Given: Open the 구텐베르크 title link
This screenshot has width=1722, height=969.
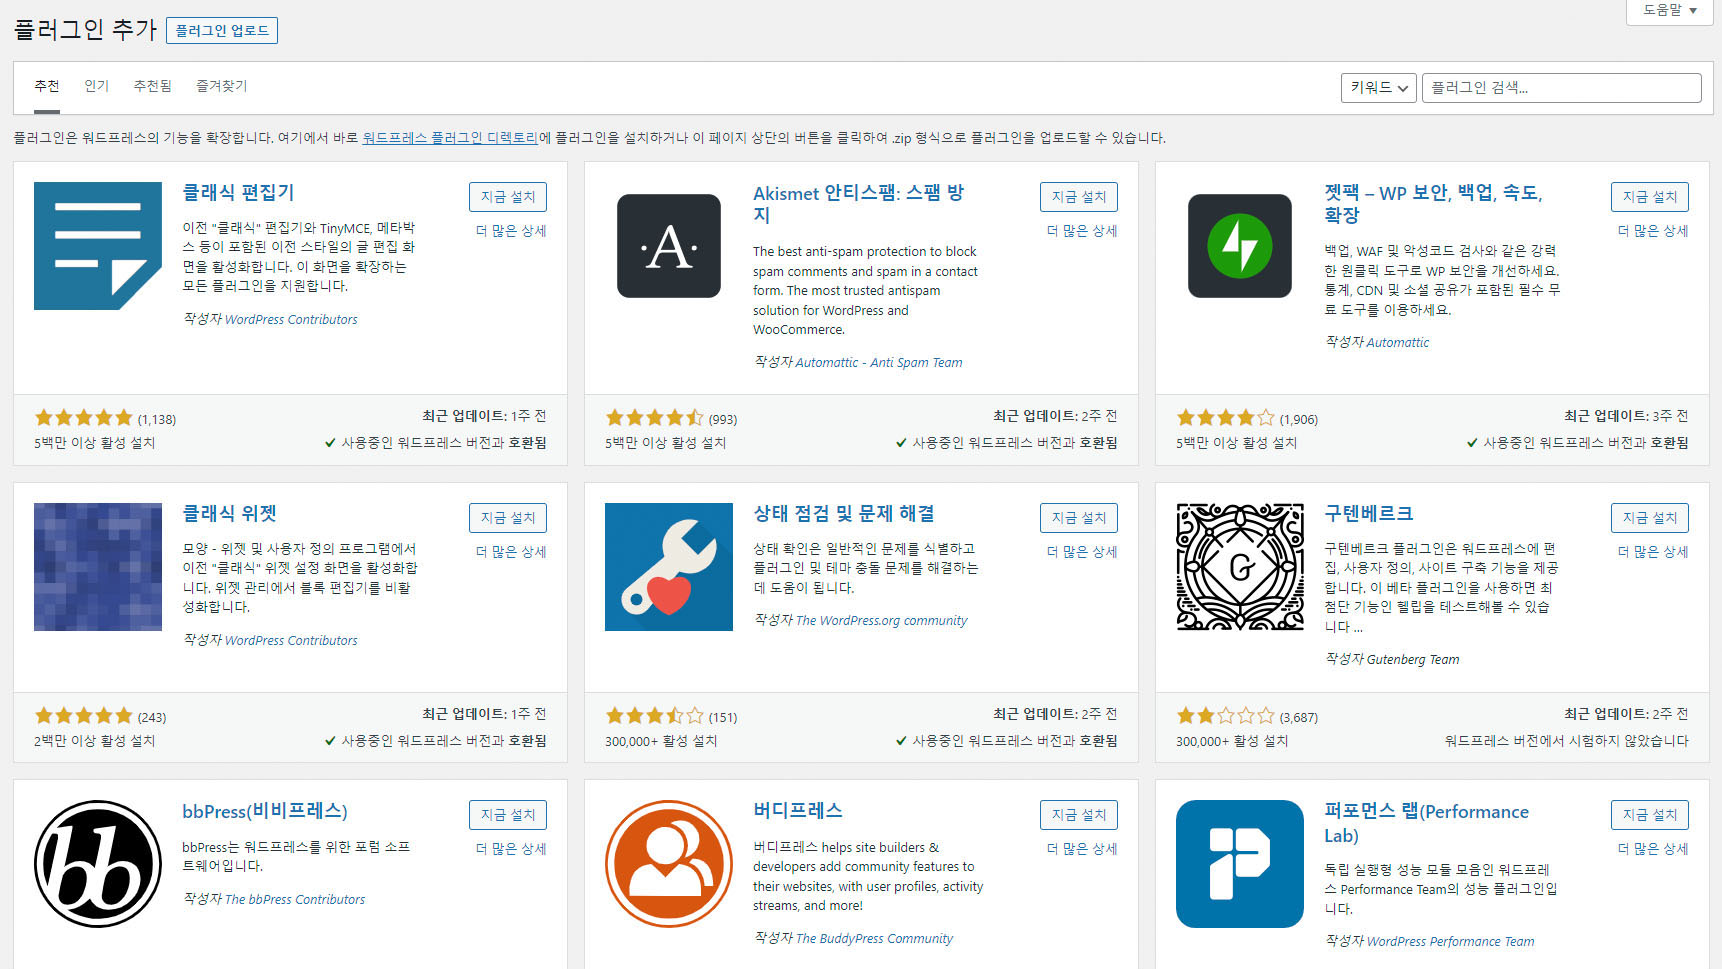Looking at the screenshot, I should tap(1368, 514).
